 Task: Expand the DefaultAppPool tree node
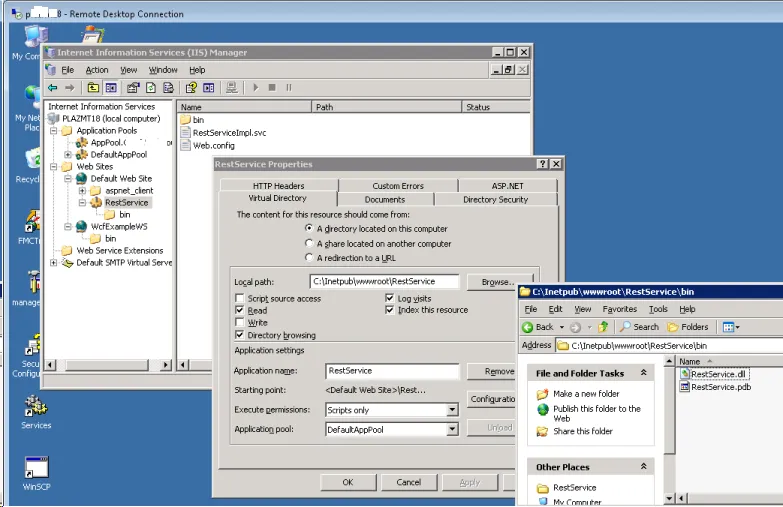[x=67, y=155]
